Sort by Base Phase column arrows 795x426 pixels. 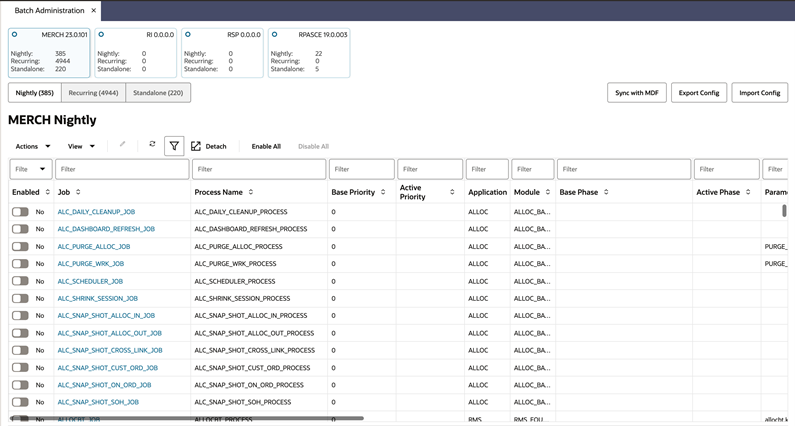click(606, 192)
